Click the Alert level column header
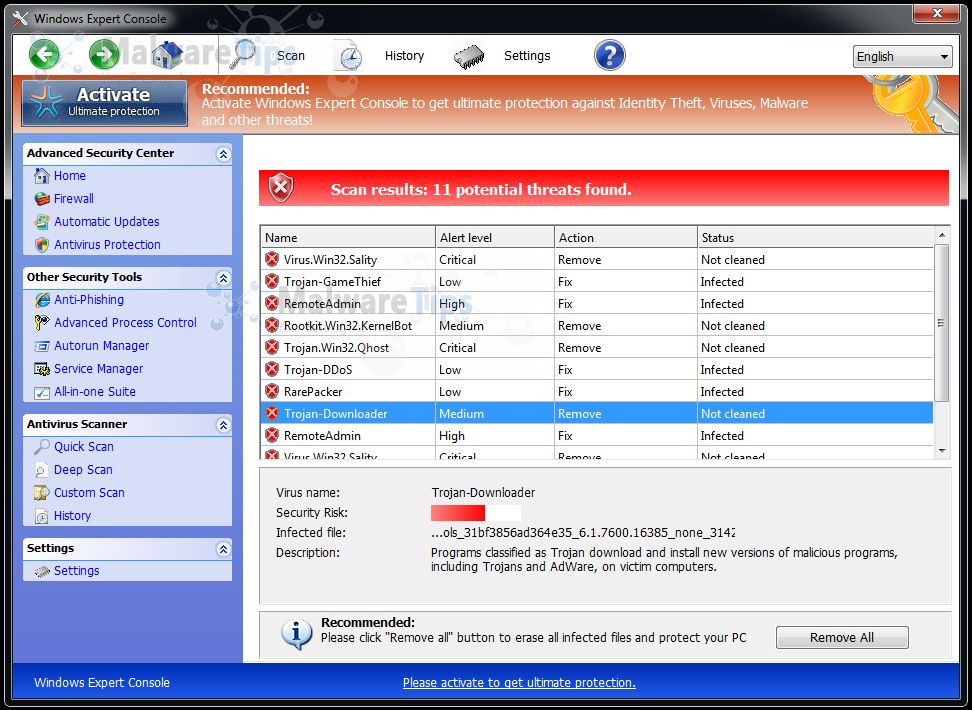 click(x=464, y=238)
